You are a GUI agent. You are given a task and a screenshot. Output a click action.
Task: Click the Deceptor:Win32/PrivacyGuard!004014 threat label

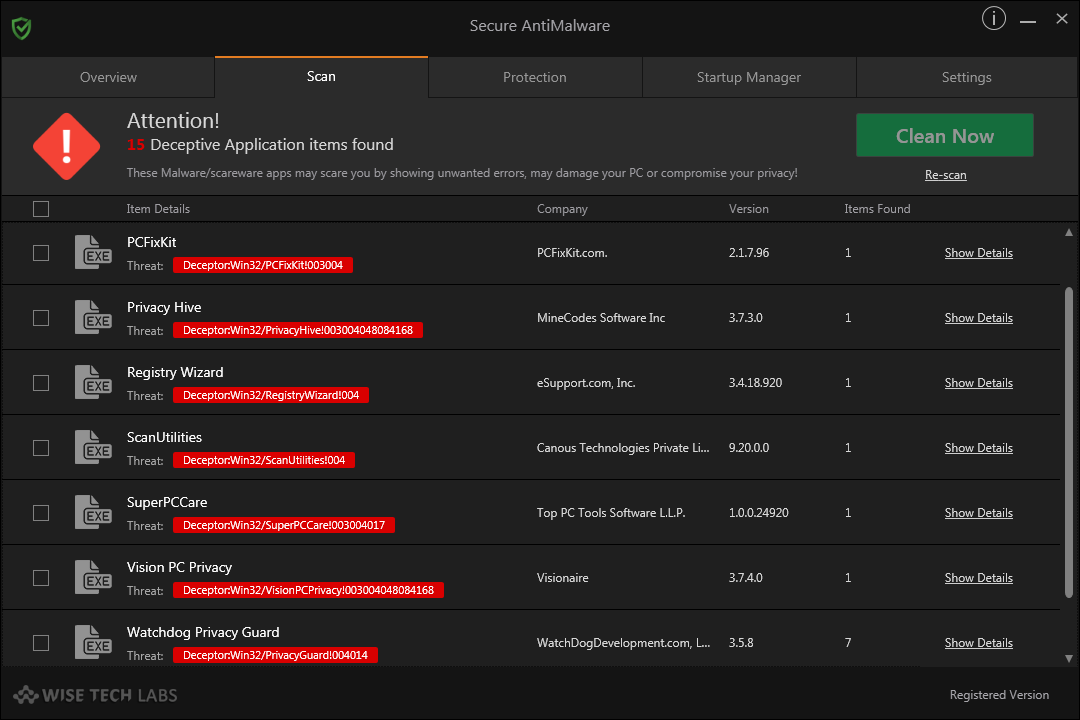tap(275, 655)
